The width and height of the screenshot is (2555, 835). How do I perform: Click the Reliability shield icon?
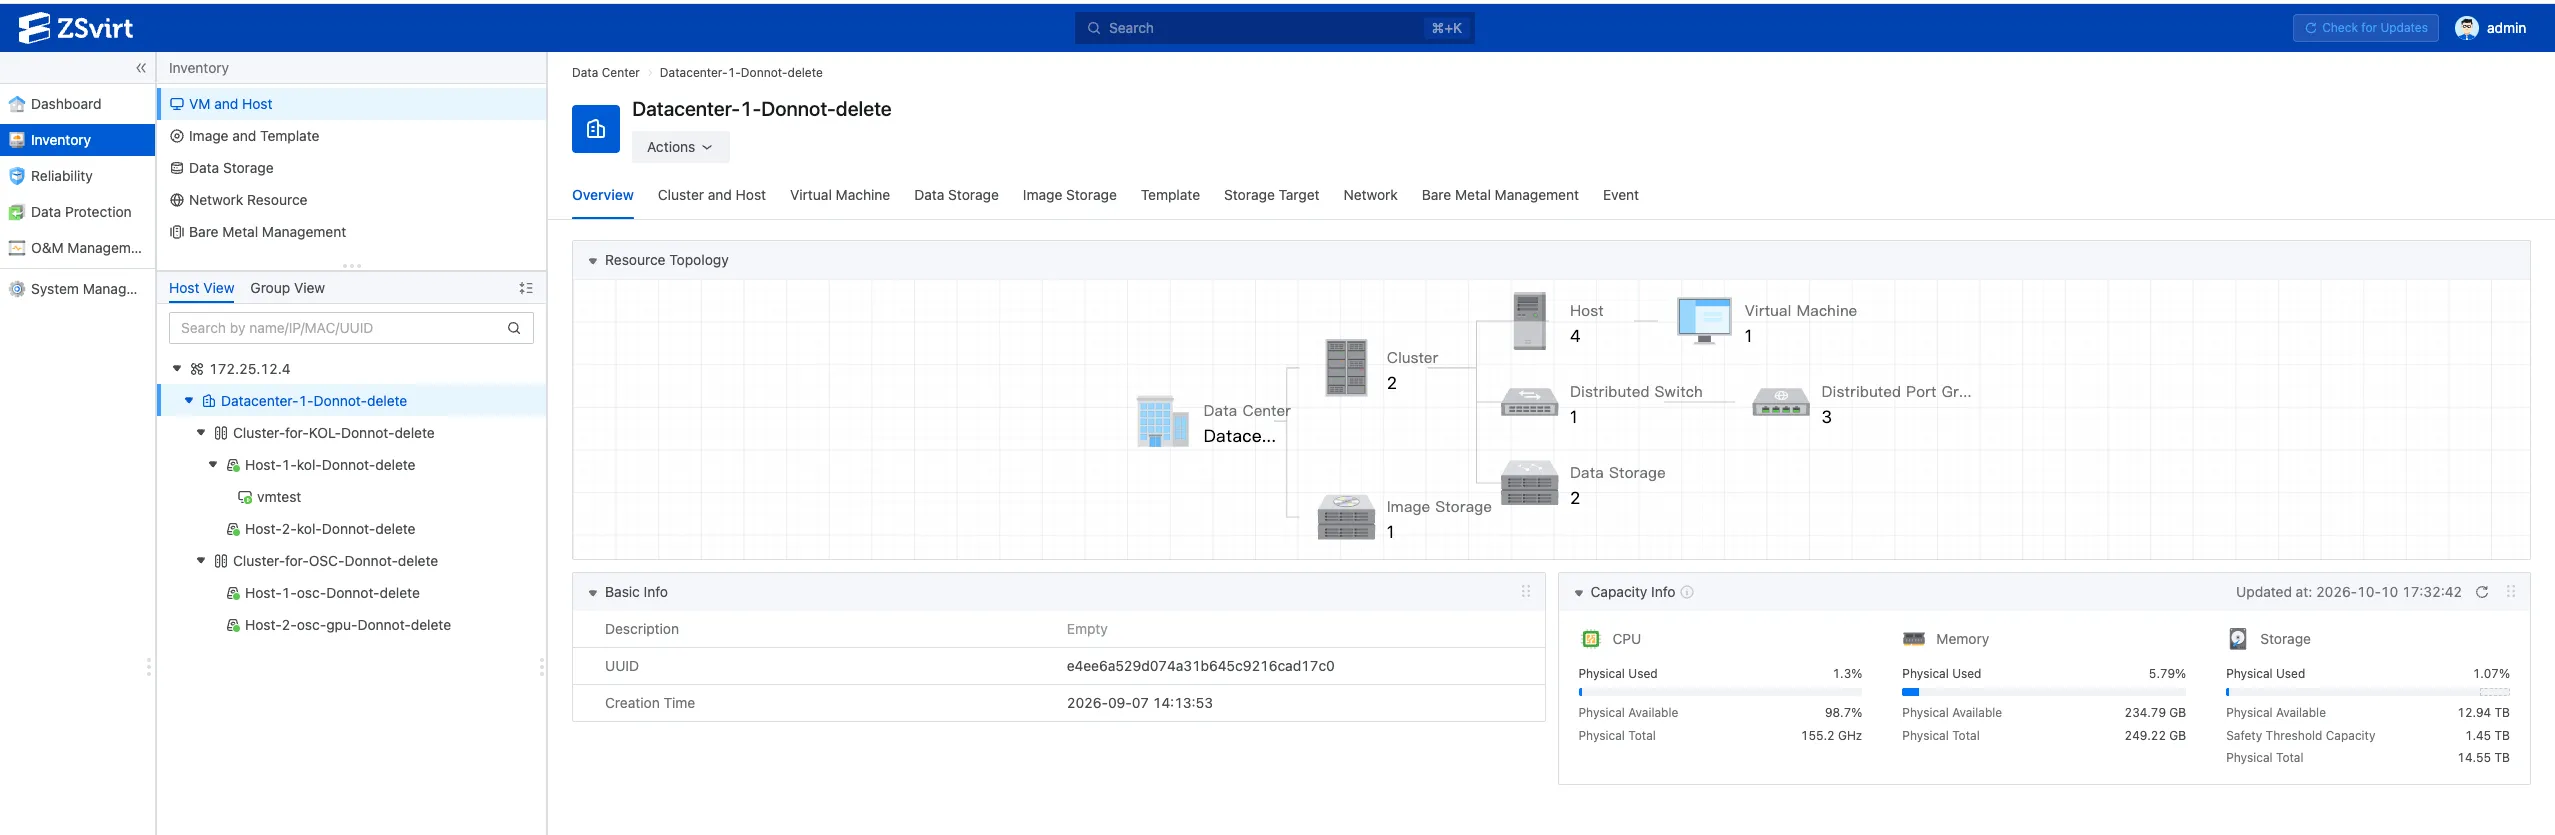(17, 176)
